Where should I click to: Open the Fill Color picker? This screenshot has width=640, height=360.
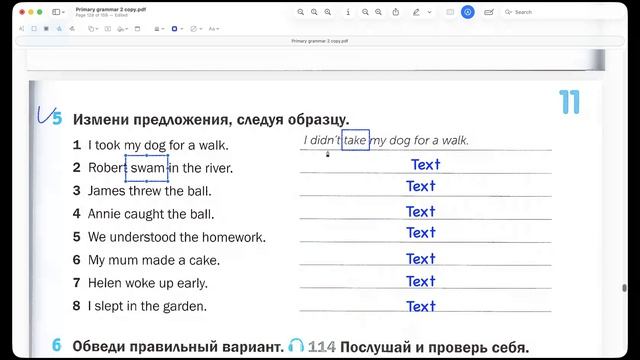coord(196,29)
